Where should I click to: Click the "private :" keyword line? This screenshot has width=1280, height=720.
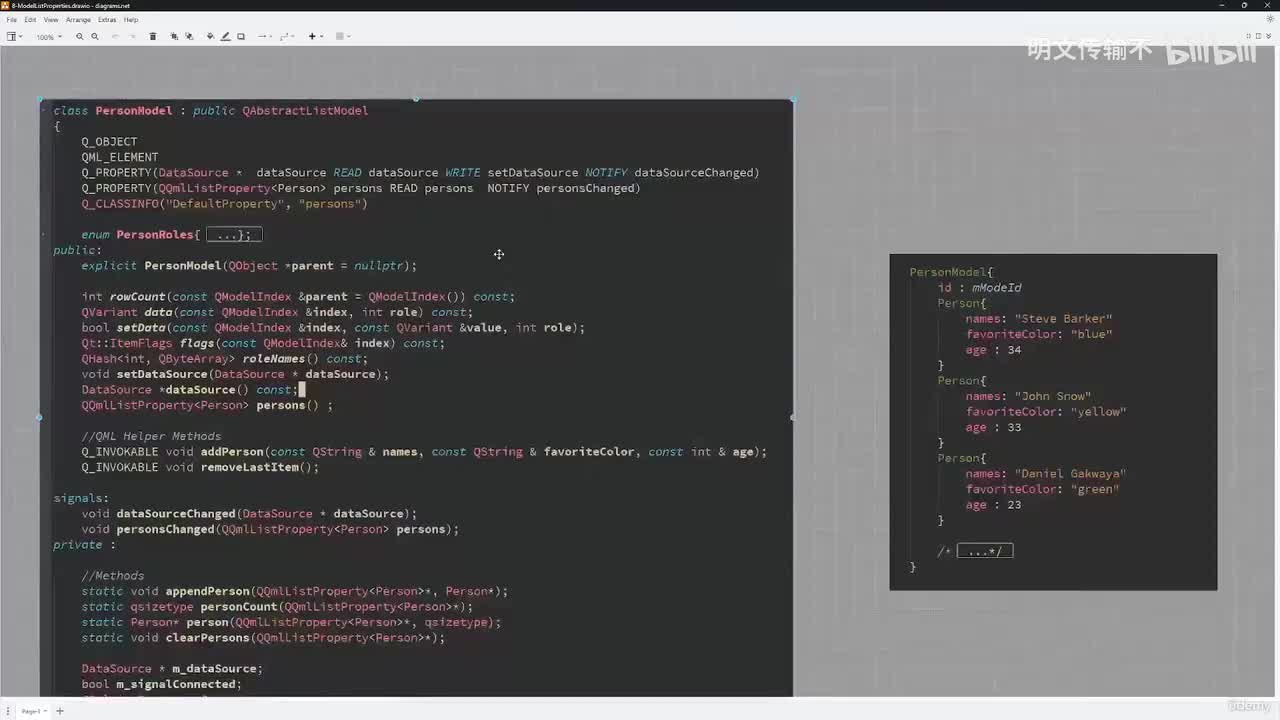click(85, 545)
